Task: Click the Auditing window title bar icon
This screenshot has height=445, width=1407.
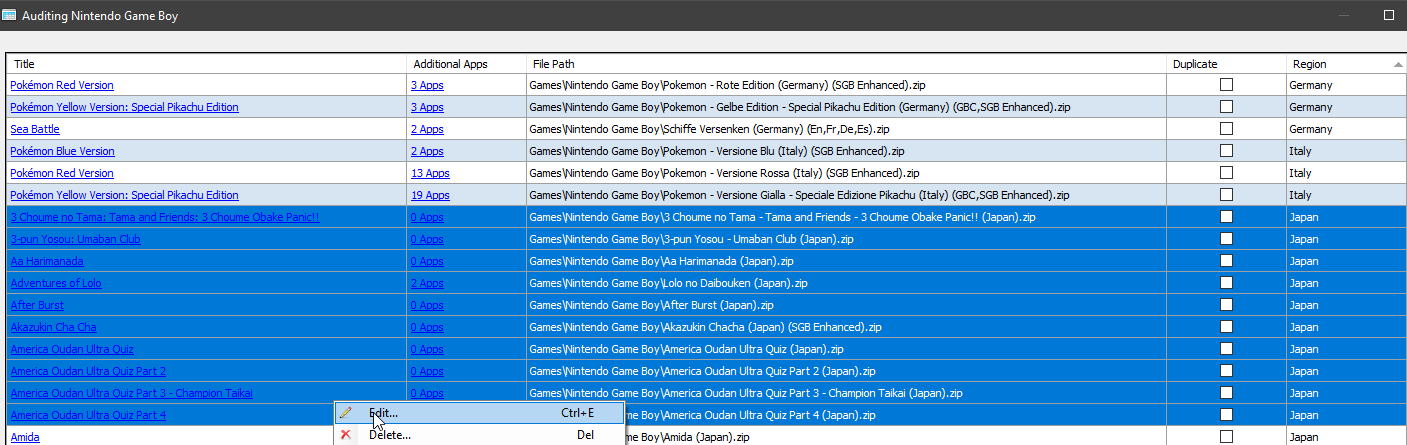Action: click(9, 16)
